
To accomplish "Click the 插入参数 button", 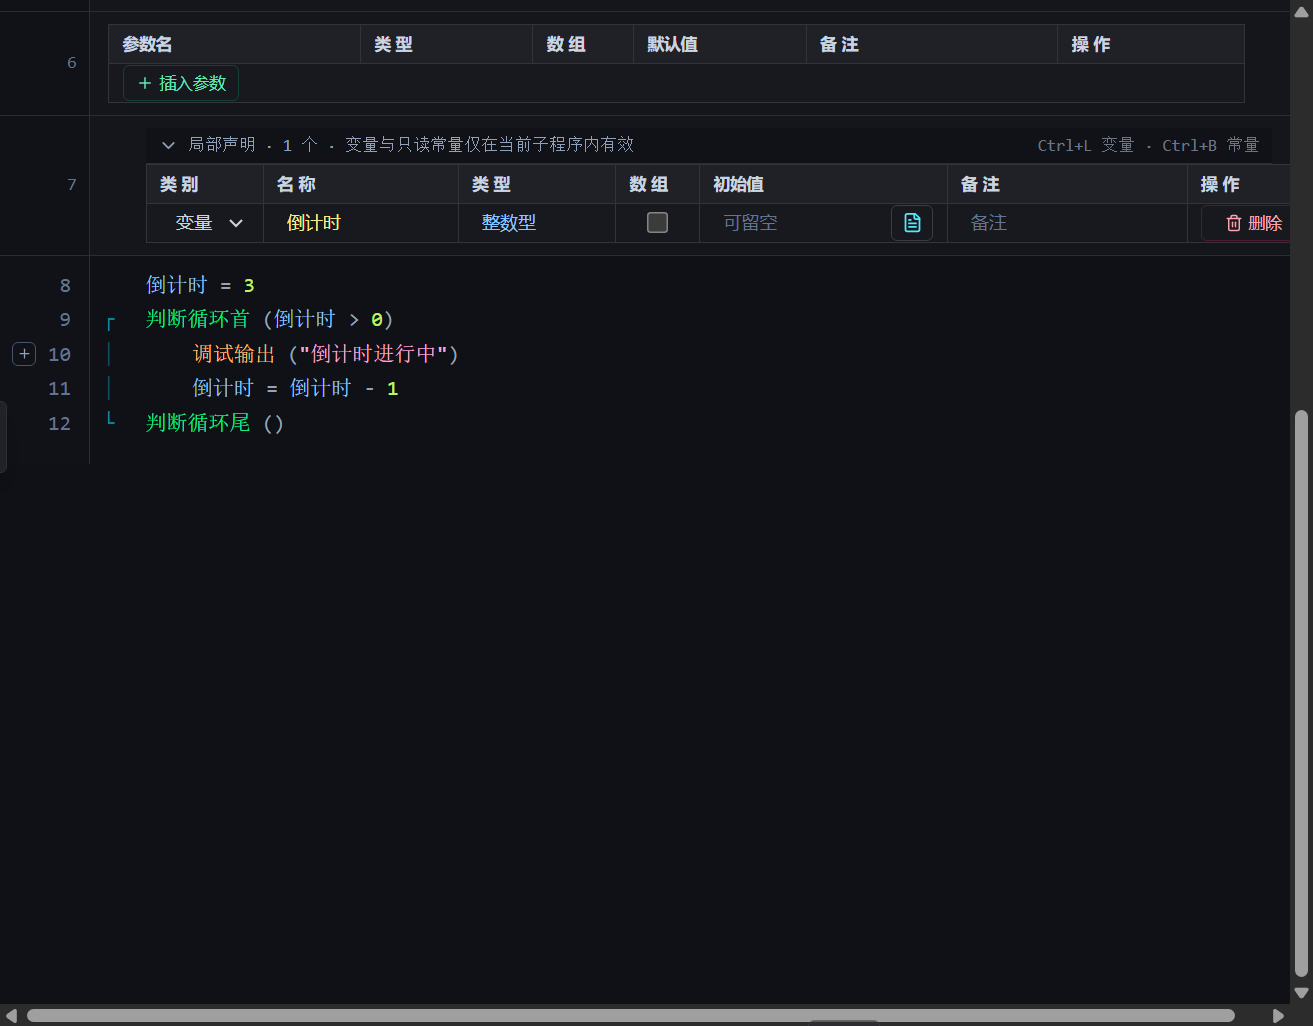I will (181, 83).
